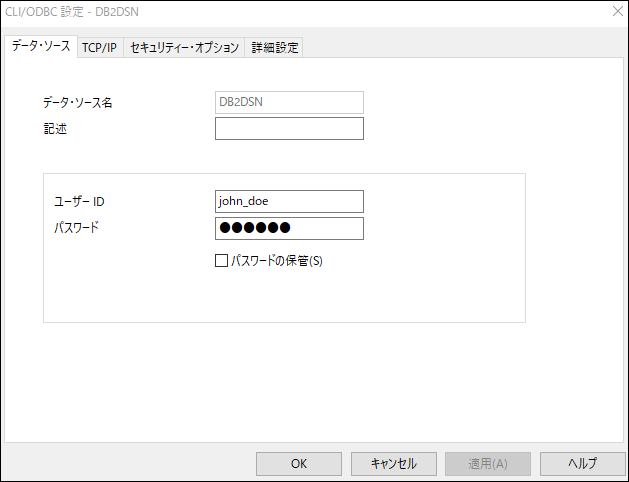Viewport: 629px width, 482px height.
Task: Open help with the ヘルプ button
Action: click(x=582, y=464)
